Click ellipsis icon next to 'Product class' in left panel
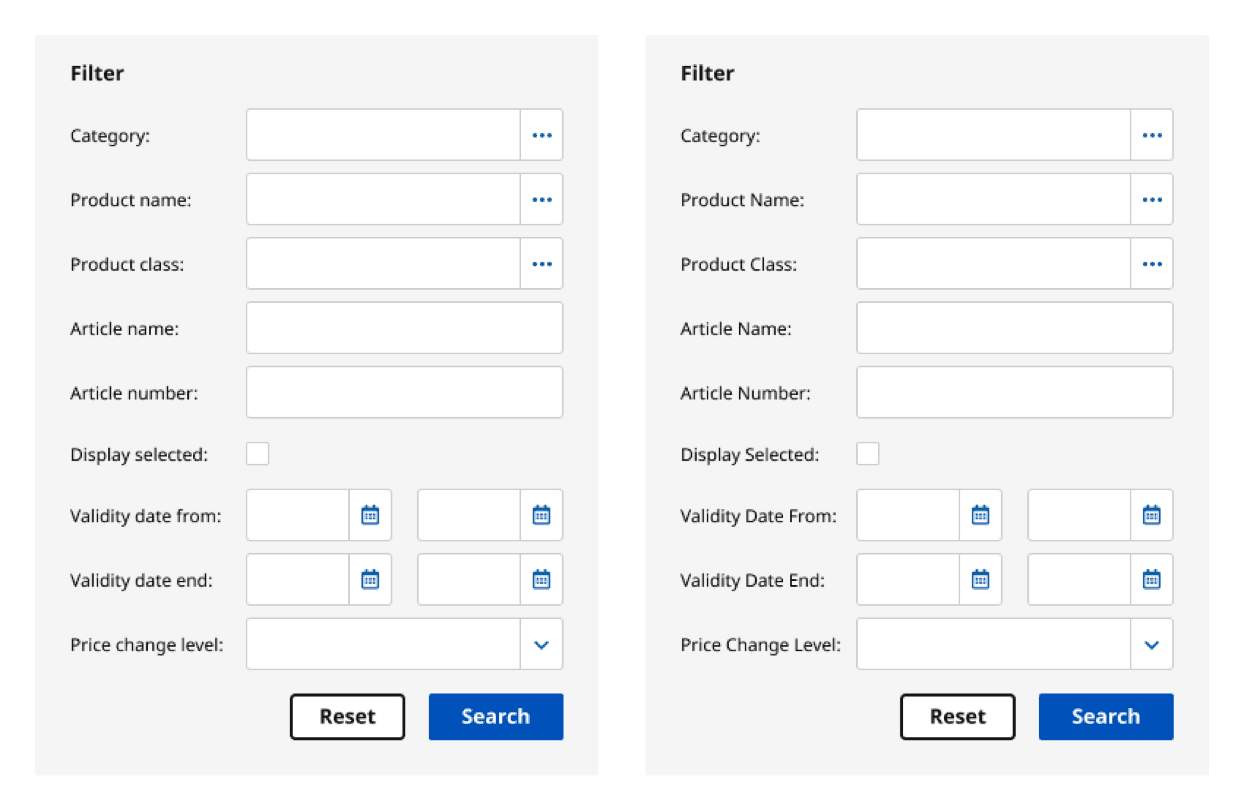 (x=542, y=264)
